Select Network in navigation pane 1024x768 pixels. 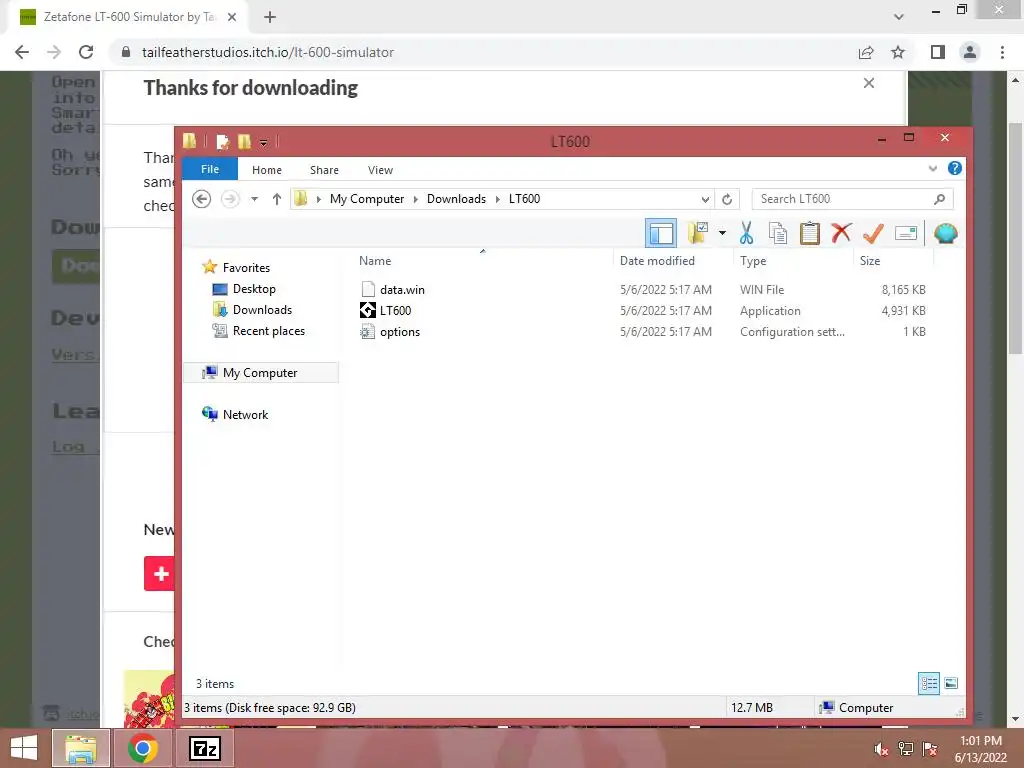click(x=235, y=414)
